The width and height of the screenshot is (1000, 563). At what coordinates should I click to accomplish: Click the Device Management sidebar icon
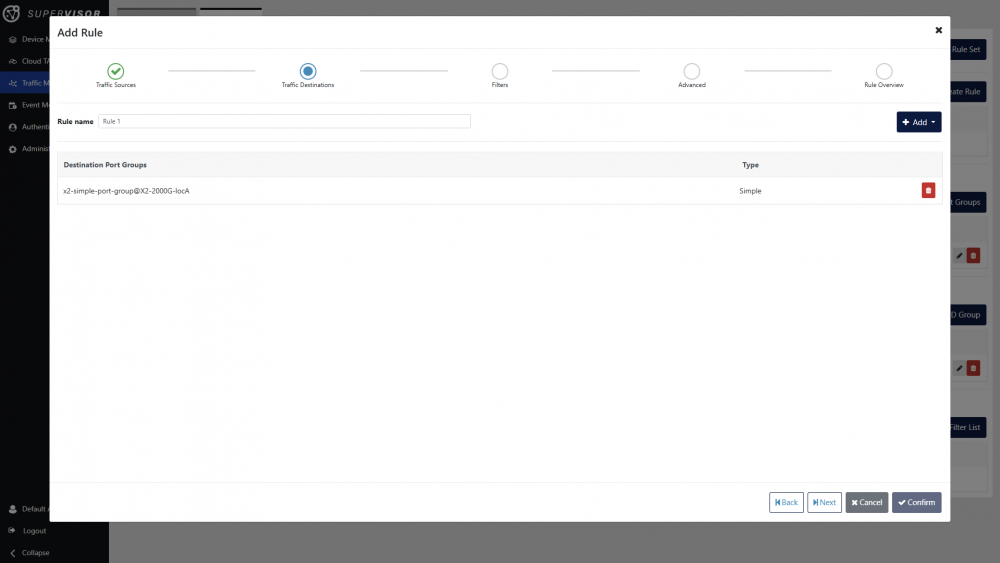13,40
